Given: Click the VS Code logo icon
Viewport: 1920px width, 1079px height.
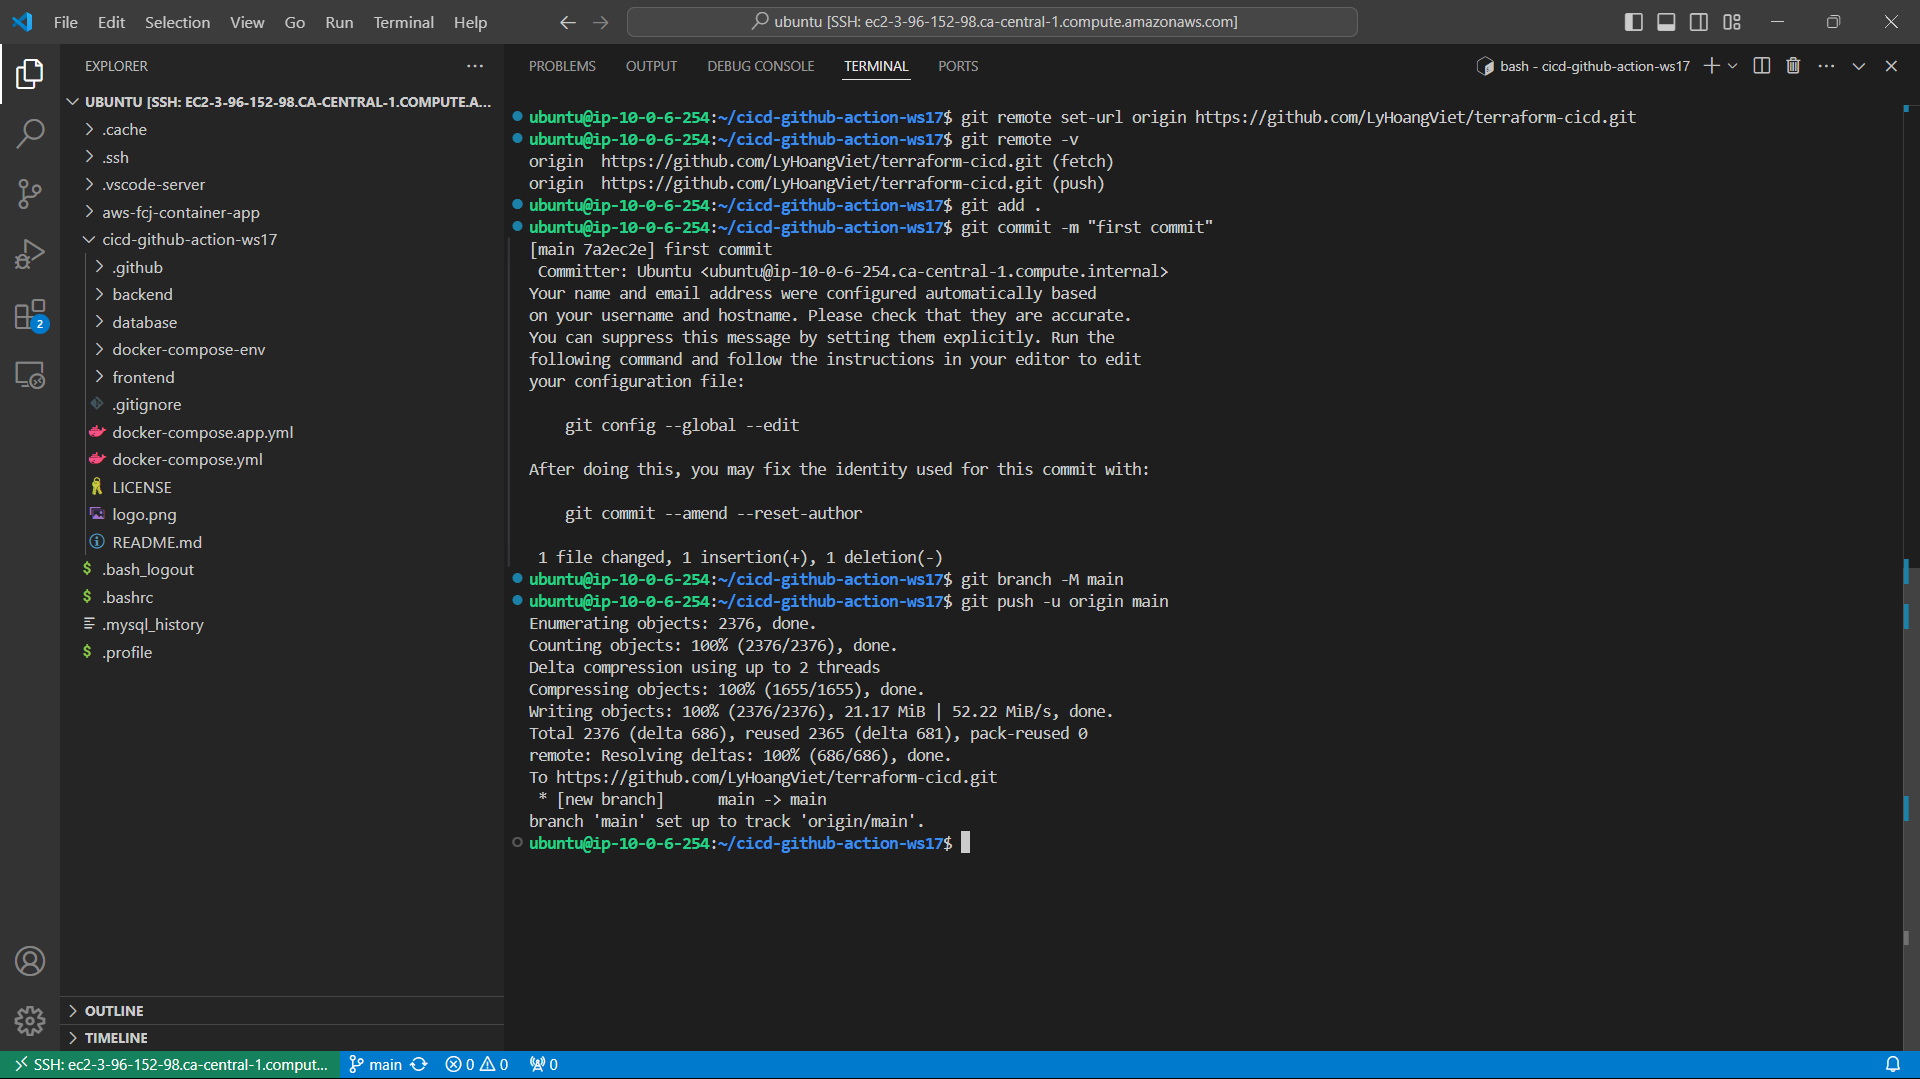Looking at the screenshot, I should click(22, 21).
